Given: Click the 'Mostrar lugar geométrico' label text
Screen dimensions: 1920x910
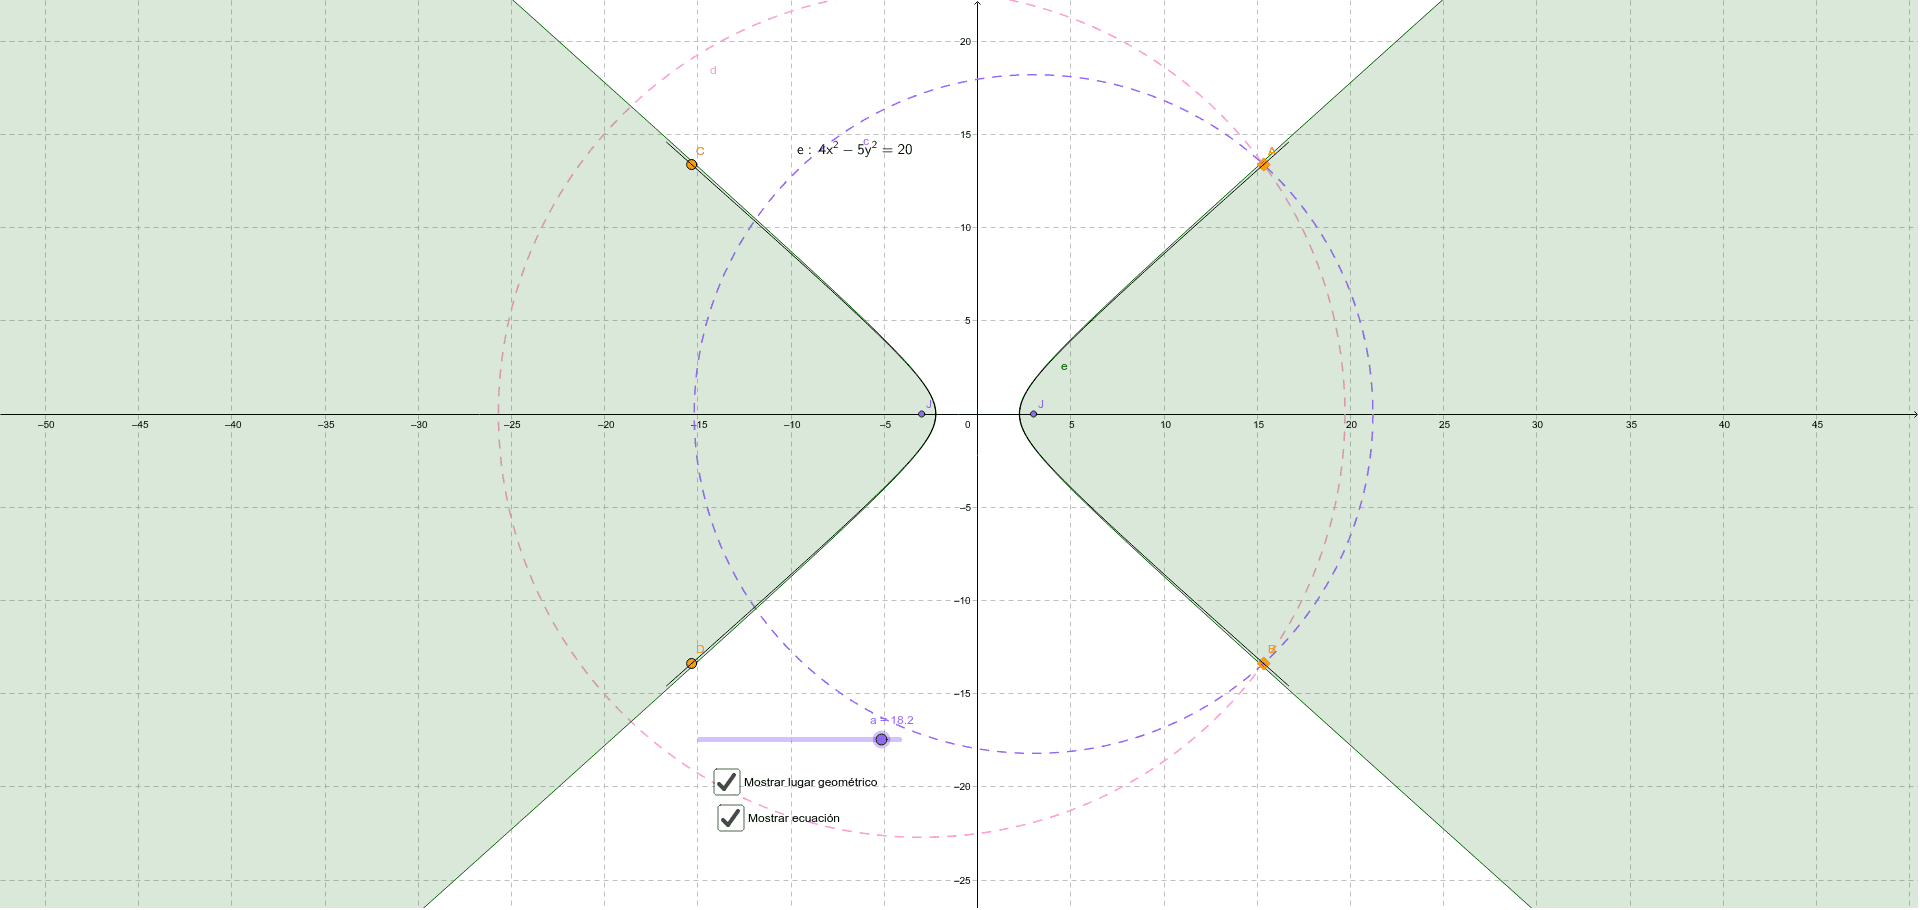Looking at the screenshot, I should [x=811, y=782].
